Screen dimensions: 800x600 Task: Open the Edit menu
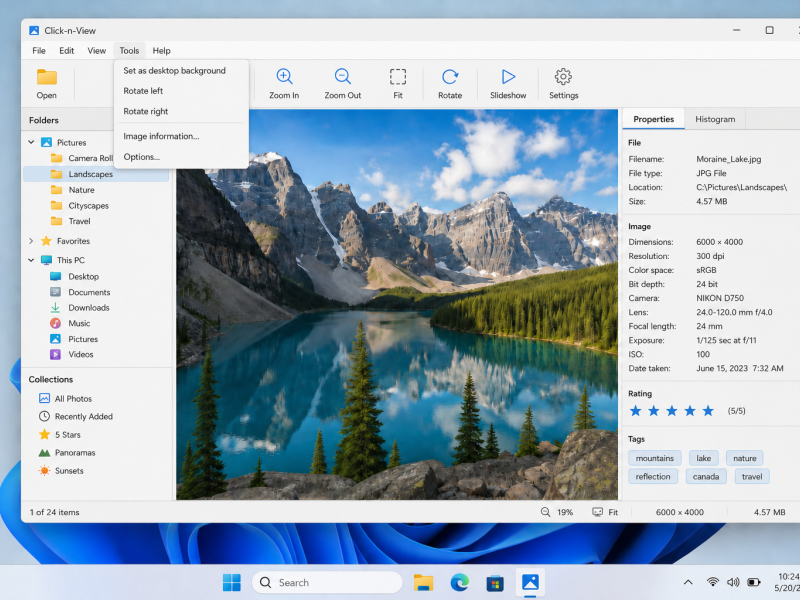(x=66, y=51)
